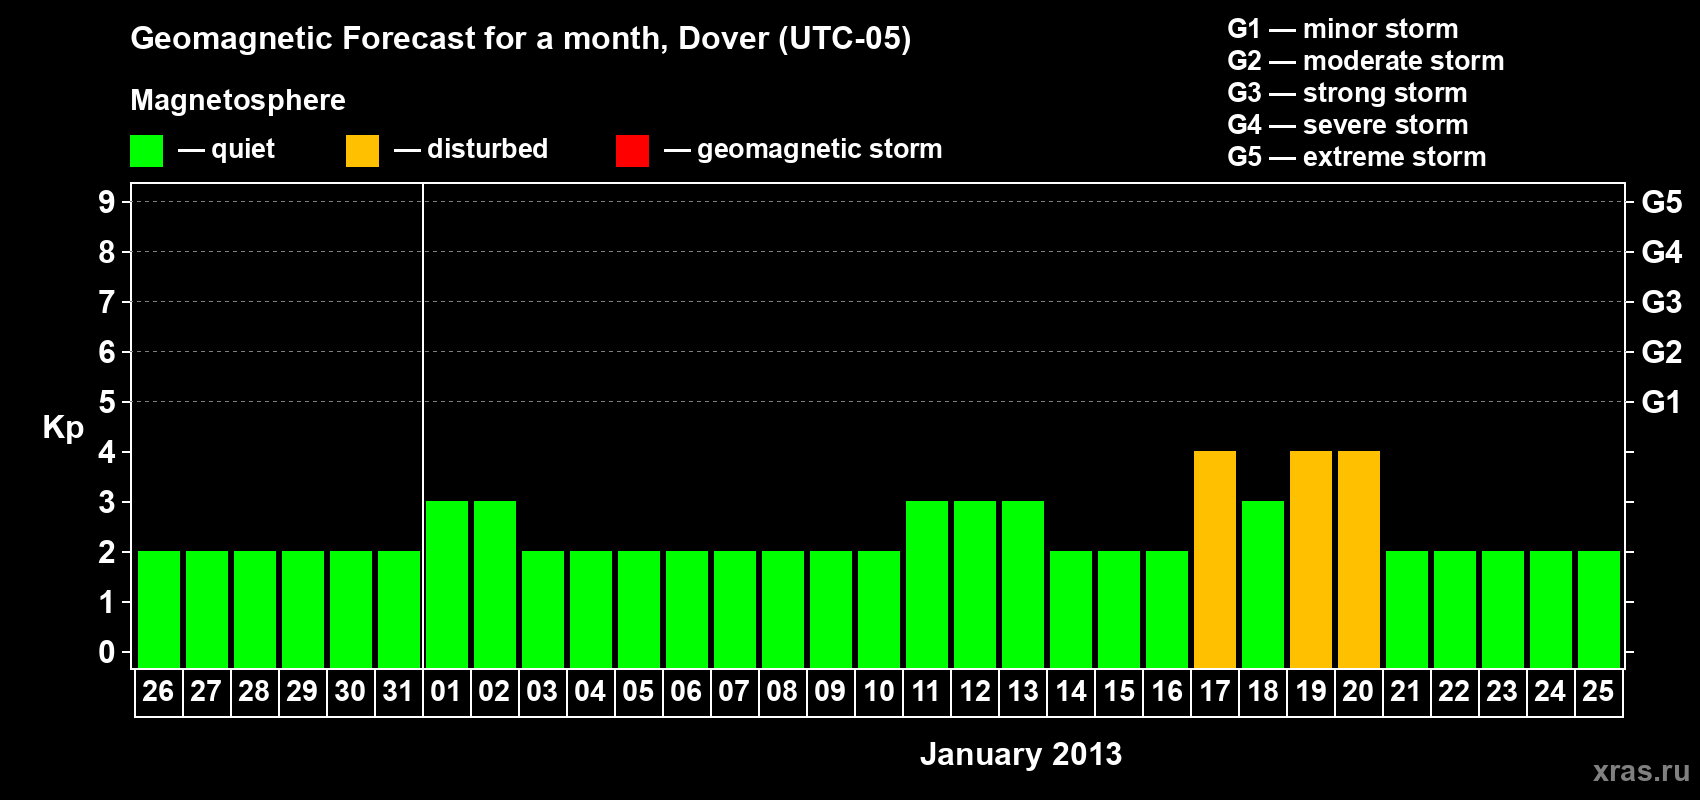Click the 'G3 — strong storm' legend line
The image size is (1700, 800).
pos(1347,93)
